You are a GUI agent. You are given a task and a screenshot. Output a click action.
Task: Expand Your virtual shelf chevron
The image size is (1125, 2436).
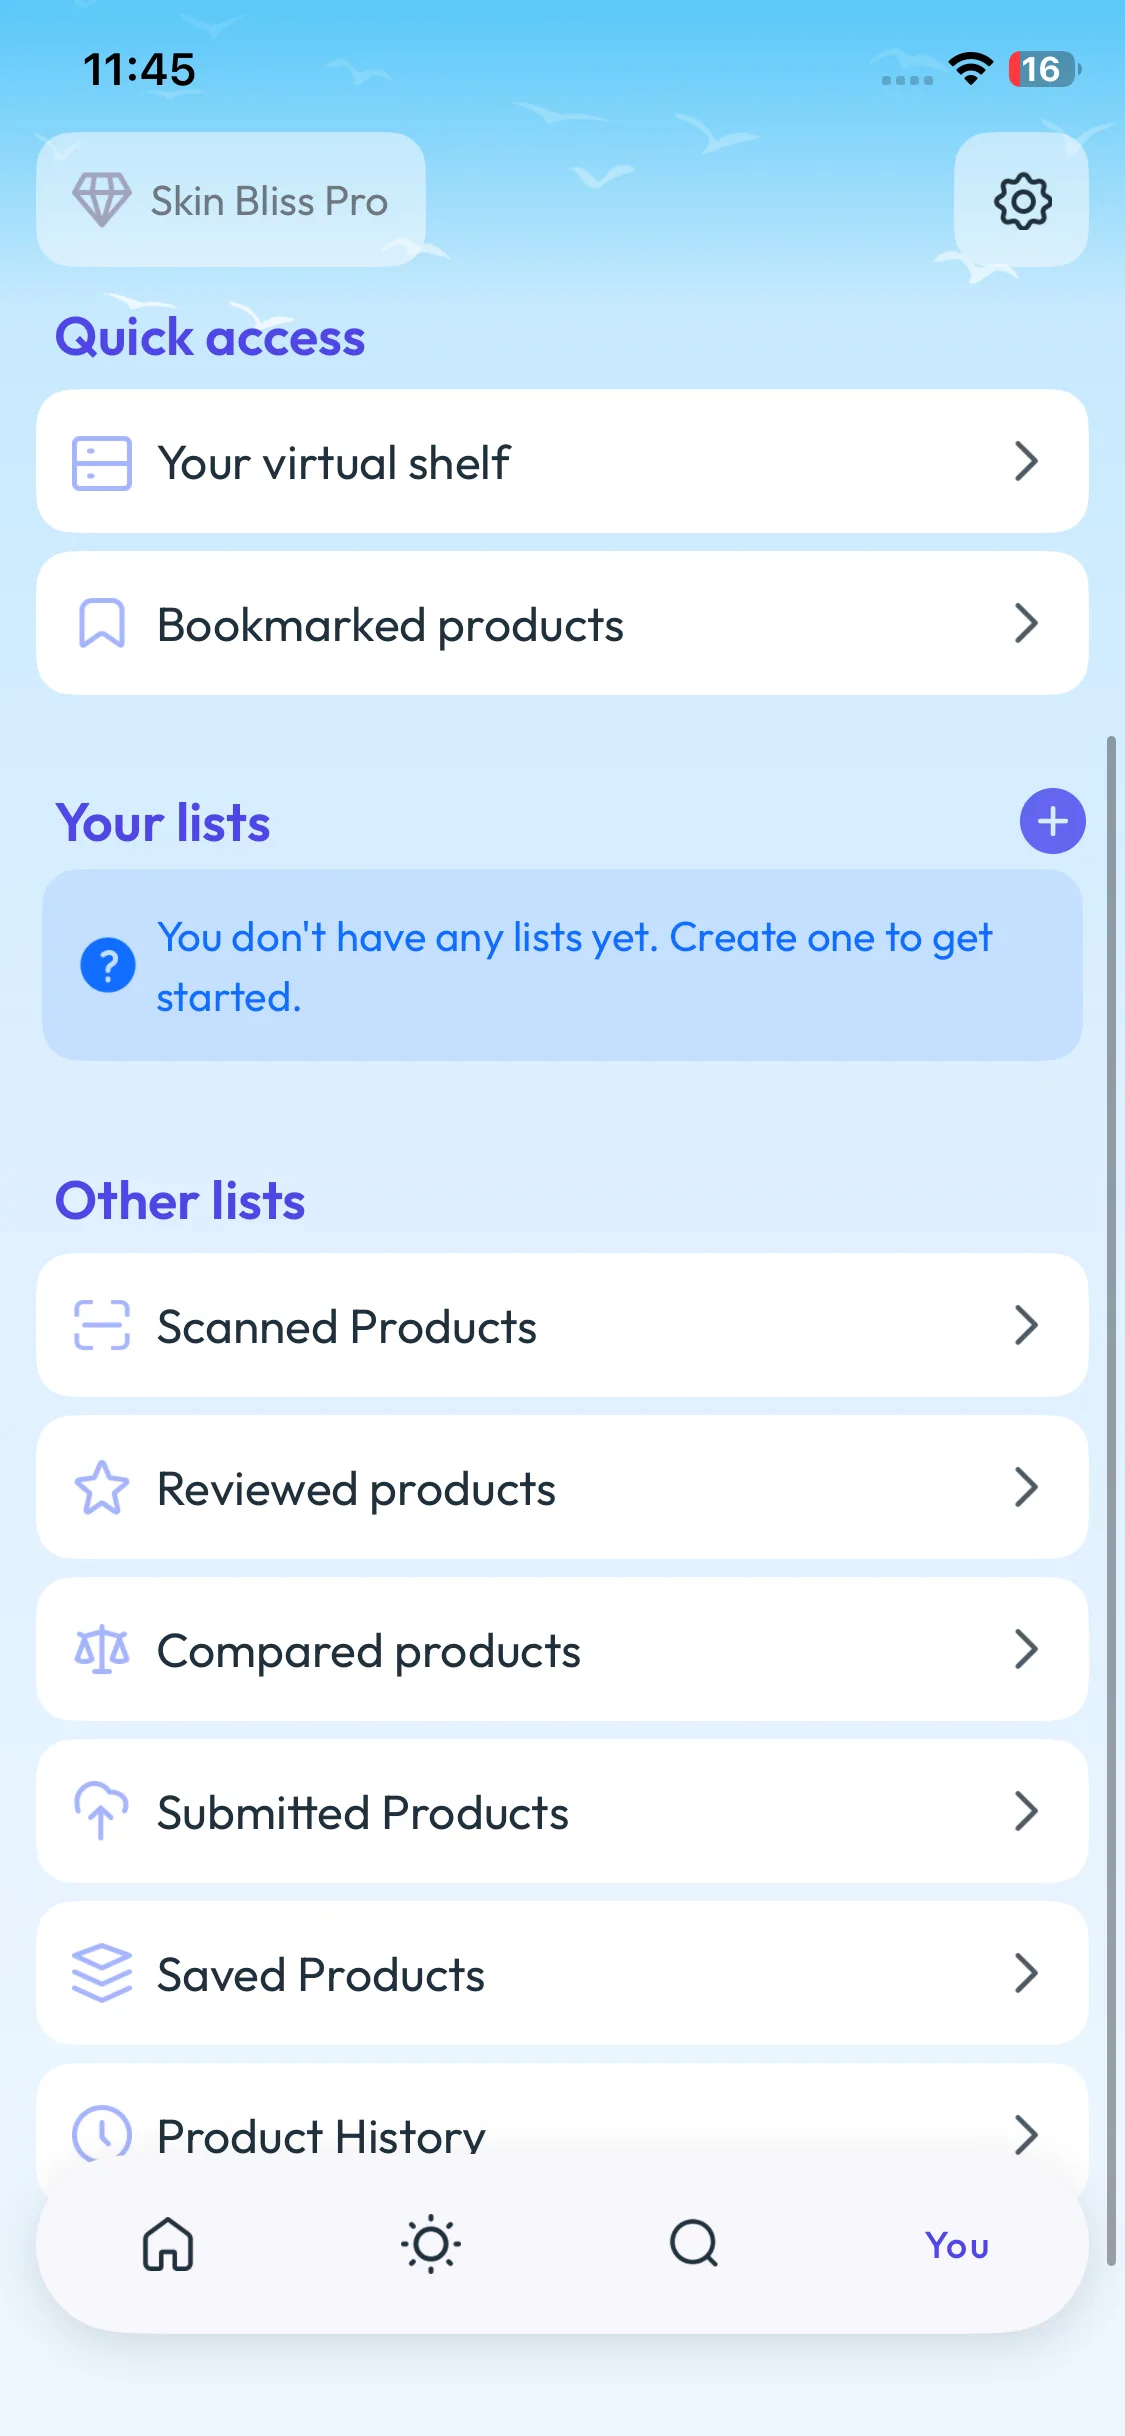(1026, 462)
